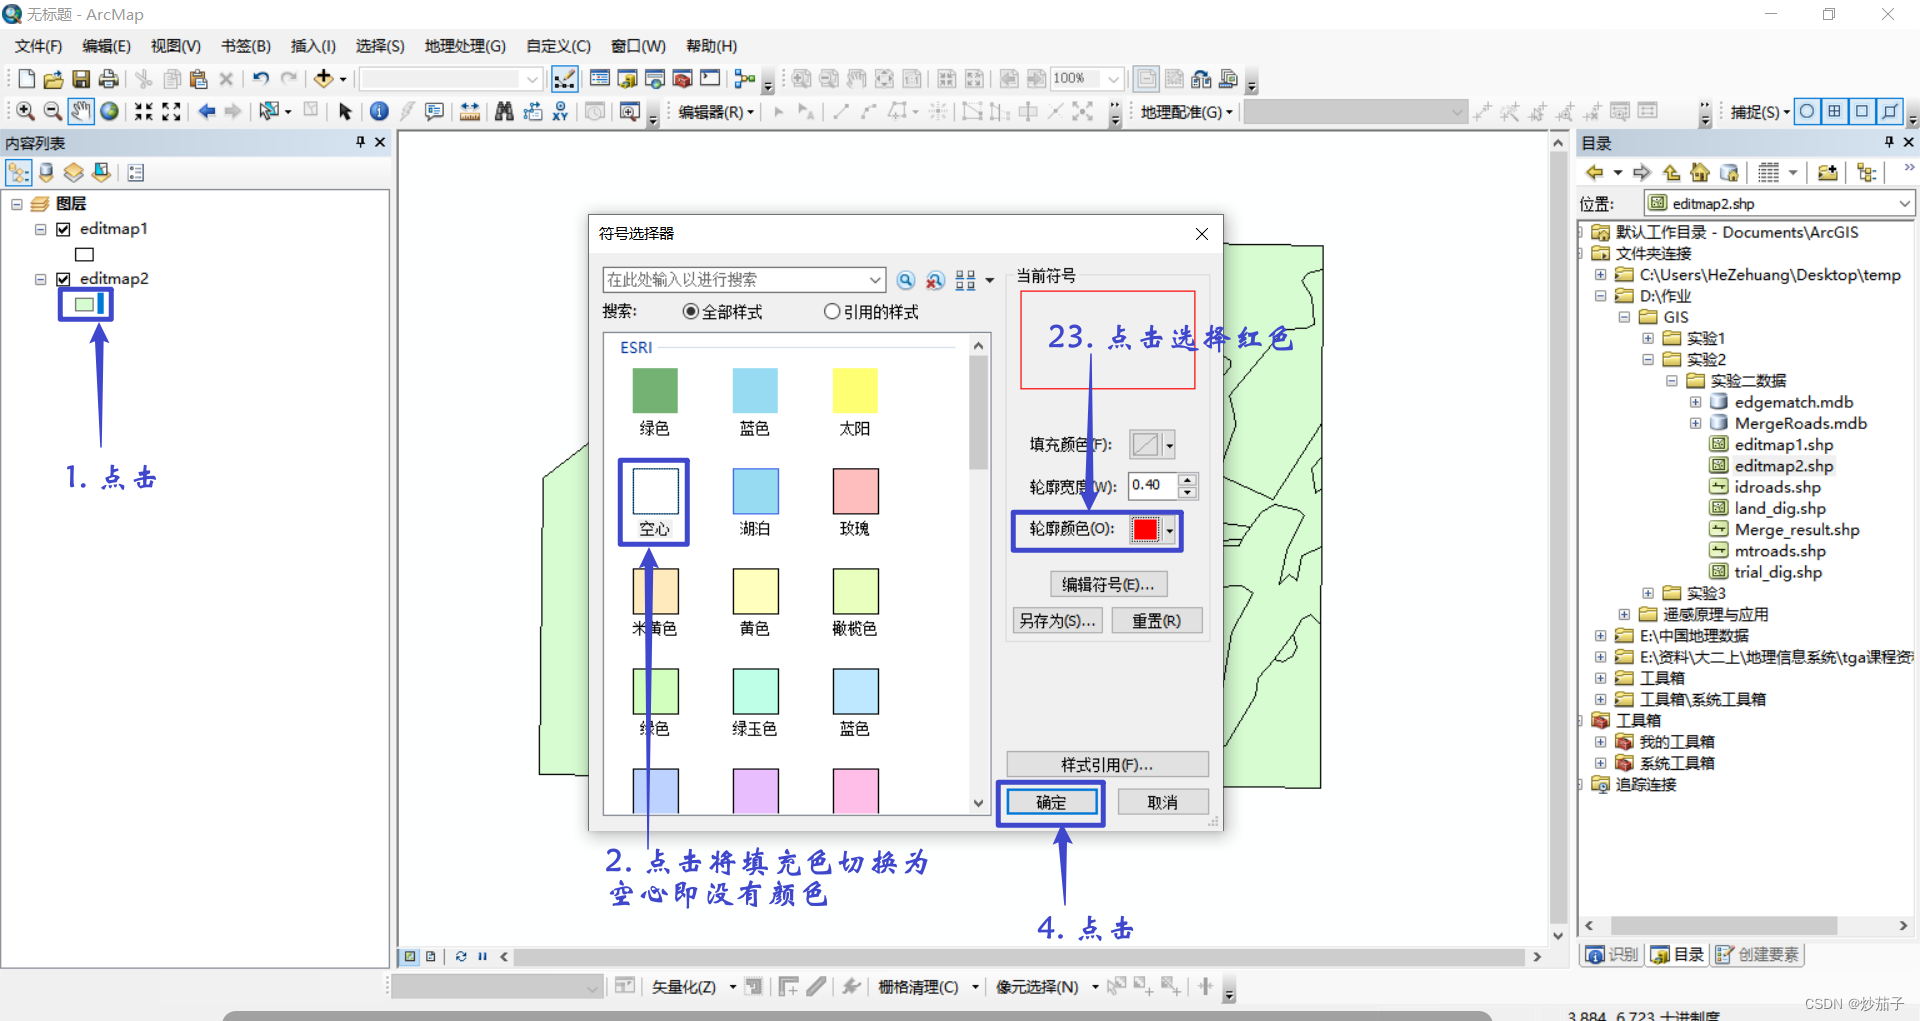
Task: Open the 编辑(E) menu
Action: 106,46
